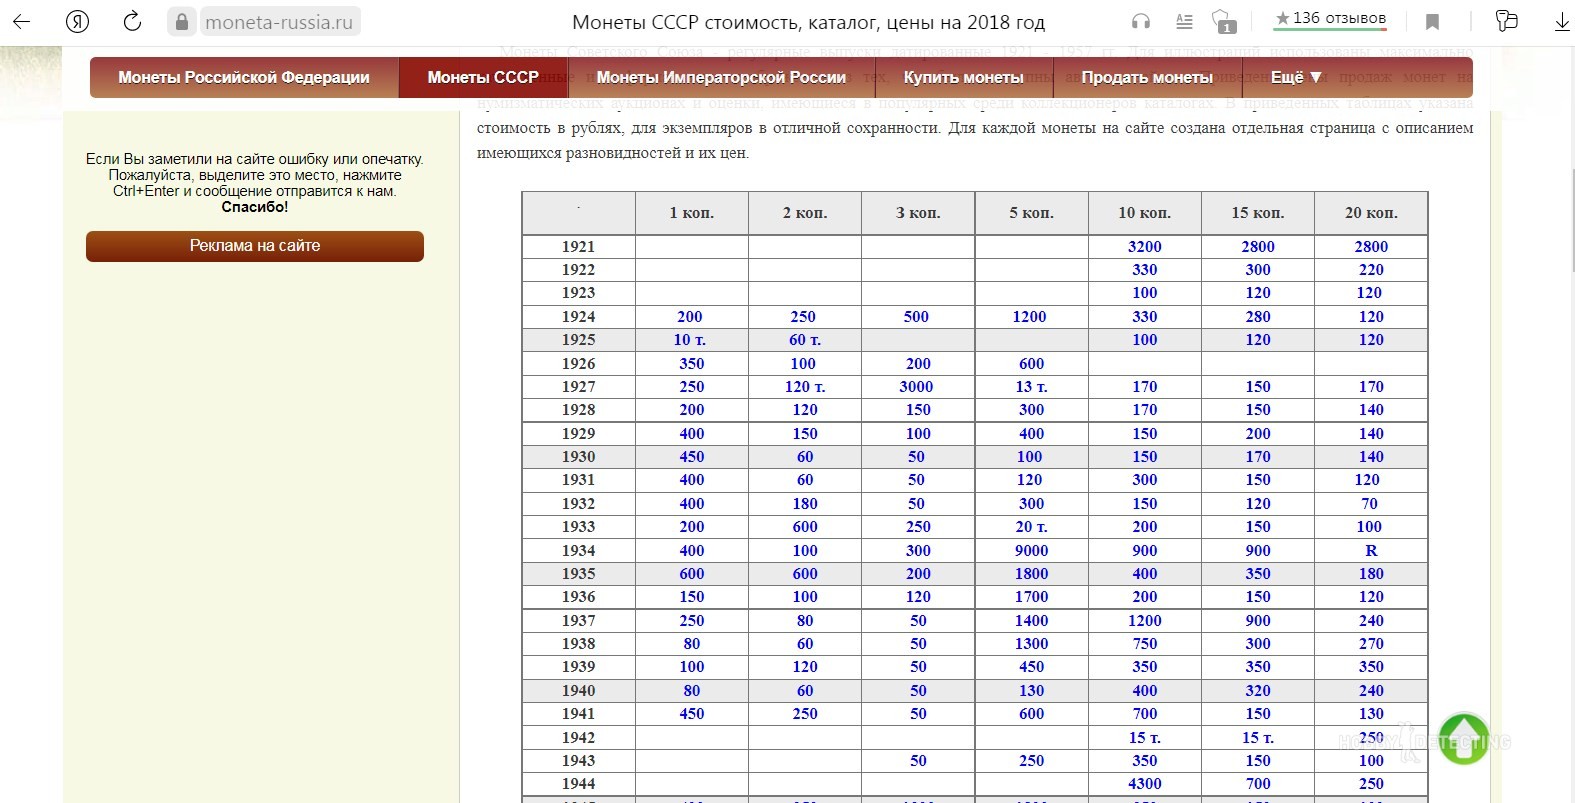Open the 1944 10 коп. price 4300
The height and width of the screenshot is (803, 1575).
pos(1145,784)
